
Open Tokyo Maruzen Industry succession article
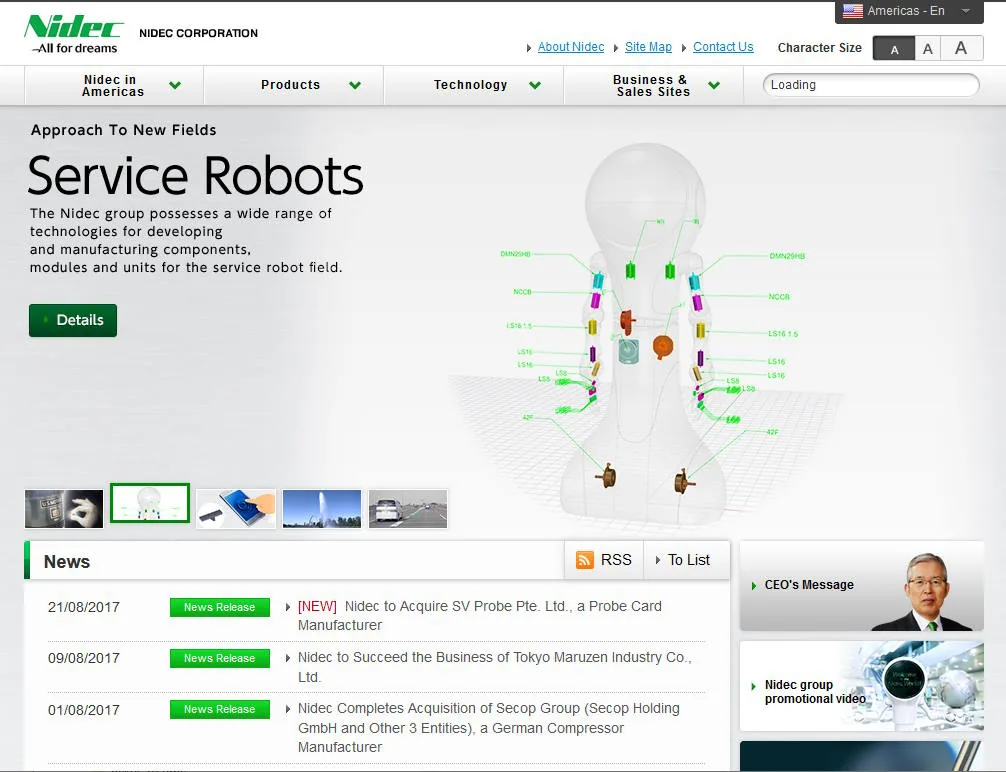coord(495,667)
